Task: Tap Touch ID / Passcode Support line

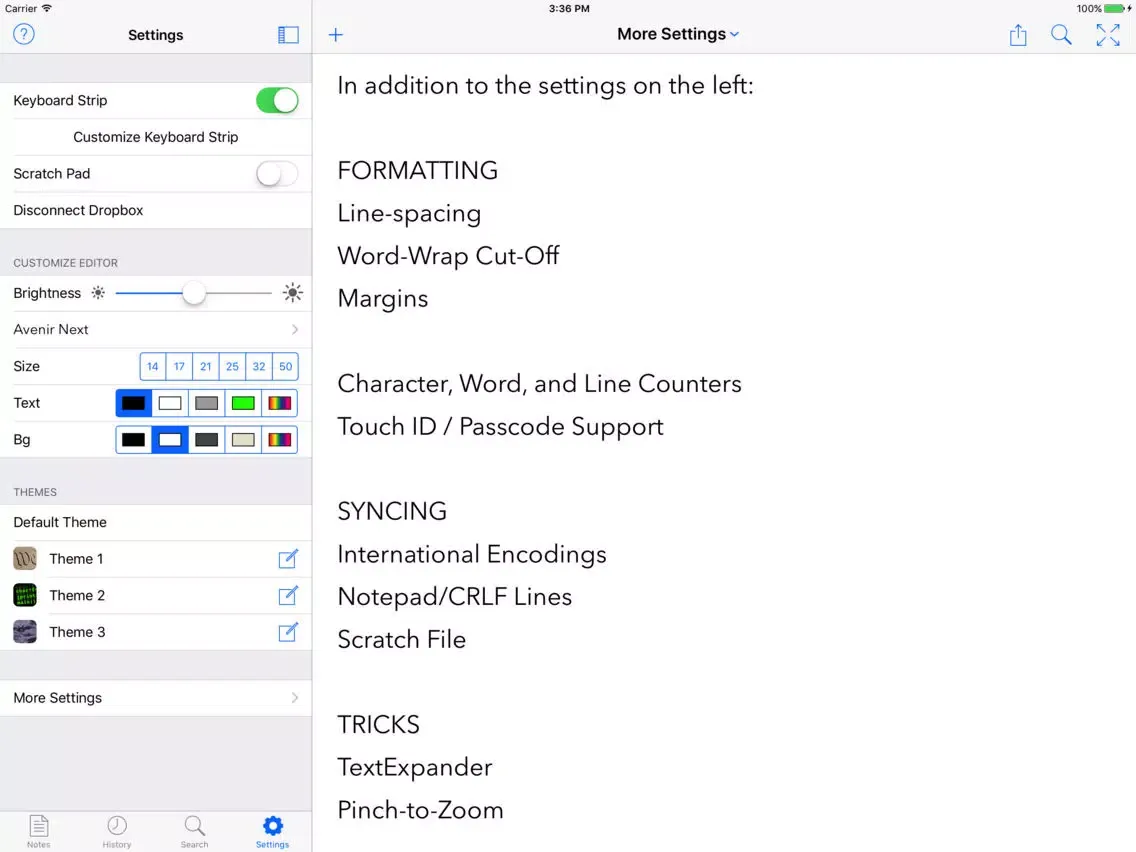Action: click(x=501, y=427)
